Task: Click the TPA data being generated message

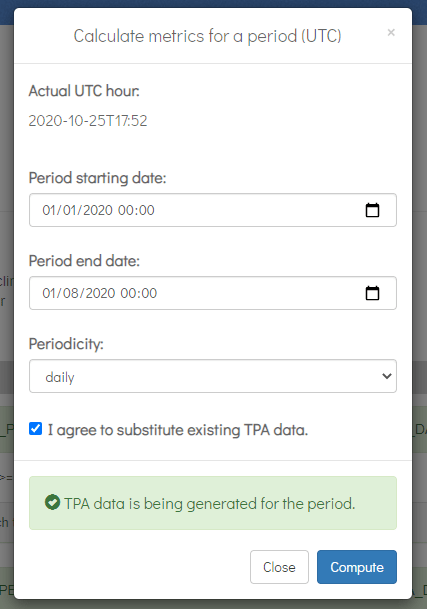Action: click(210, 504)
